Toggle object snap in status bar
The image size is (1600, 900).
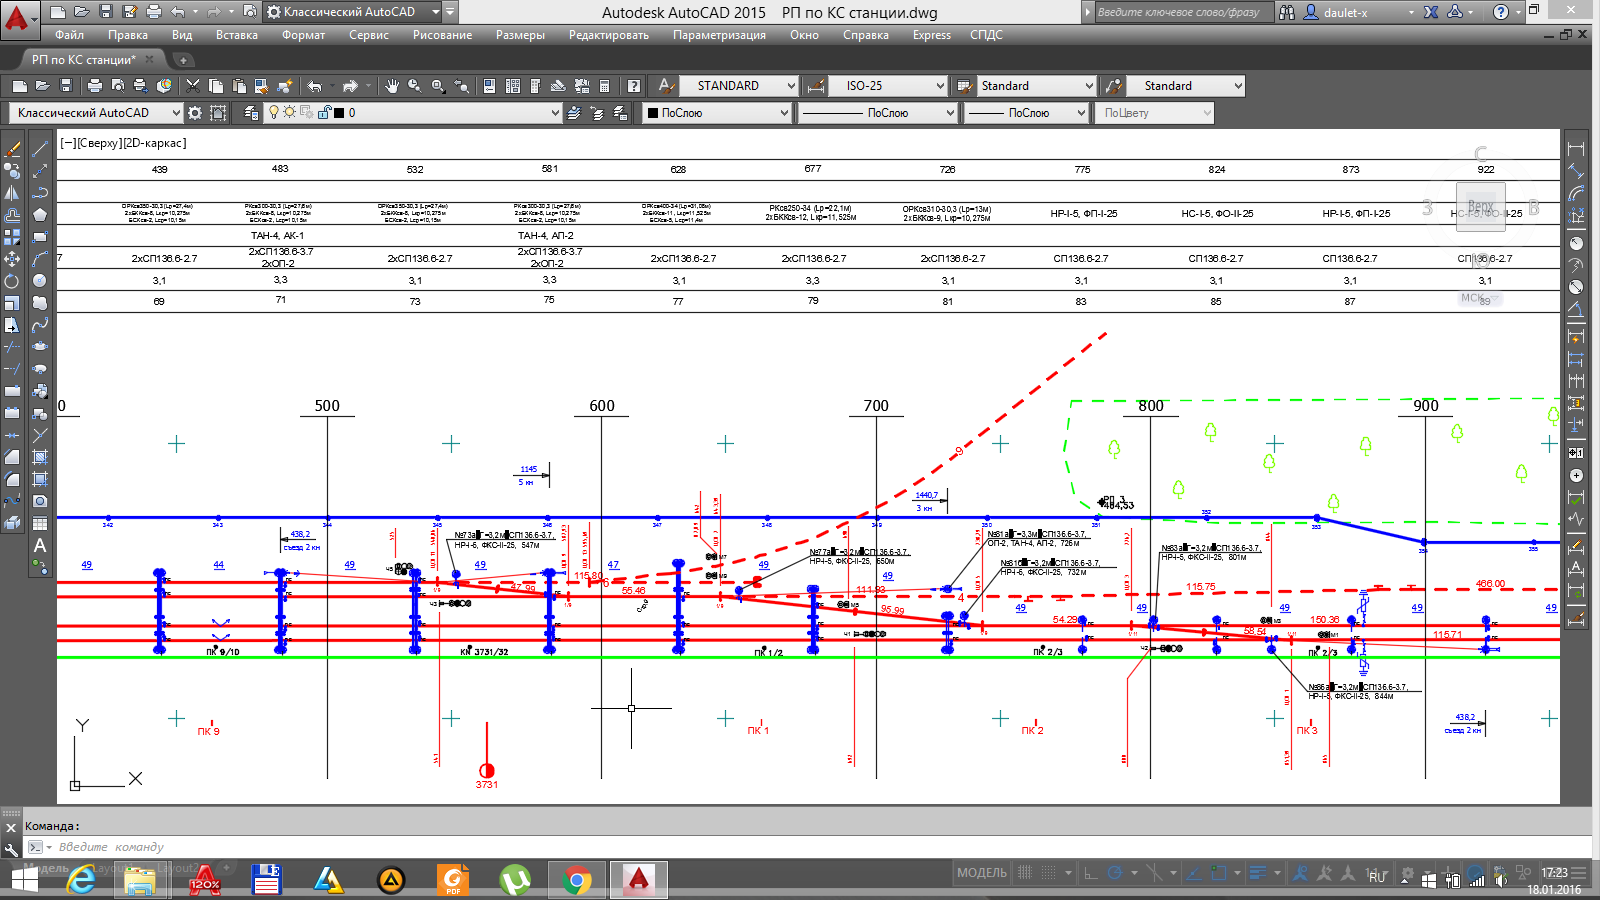tap(1218, 873)
